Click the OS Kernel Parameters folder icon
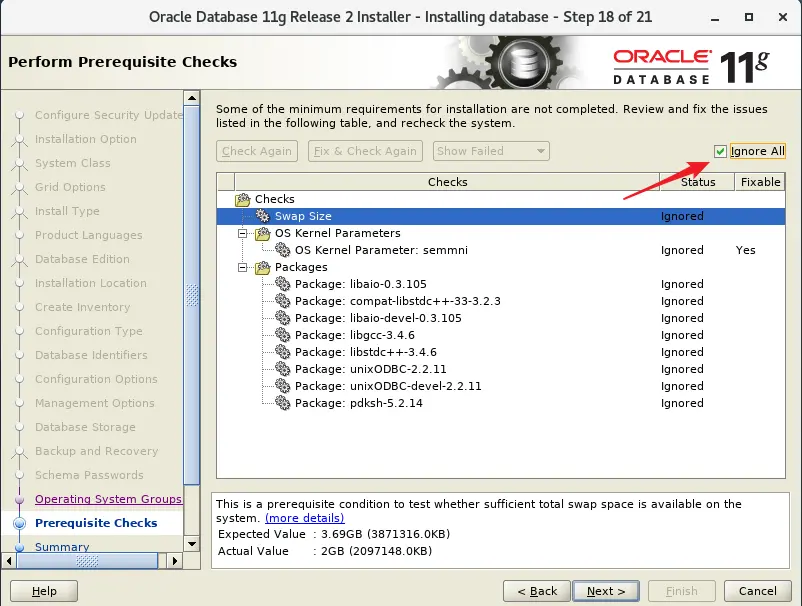Viewport: 802px width, 606px height. [x=262, y=233]
